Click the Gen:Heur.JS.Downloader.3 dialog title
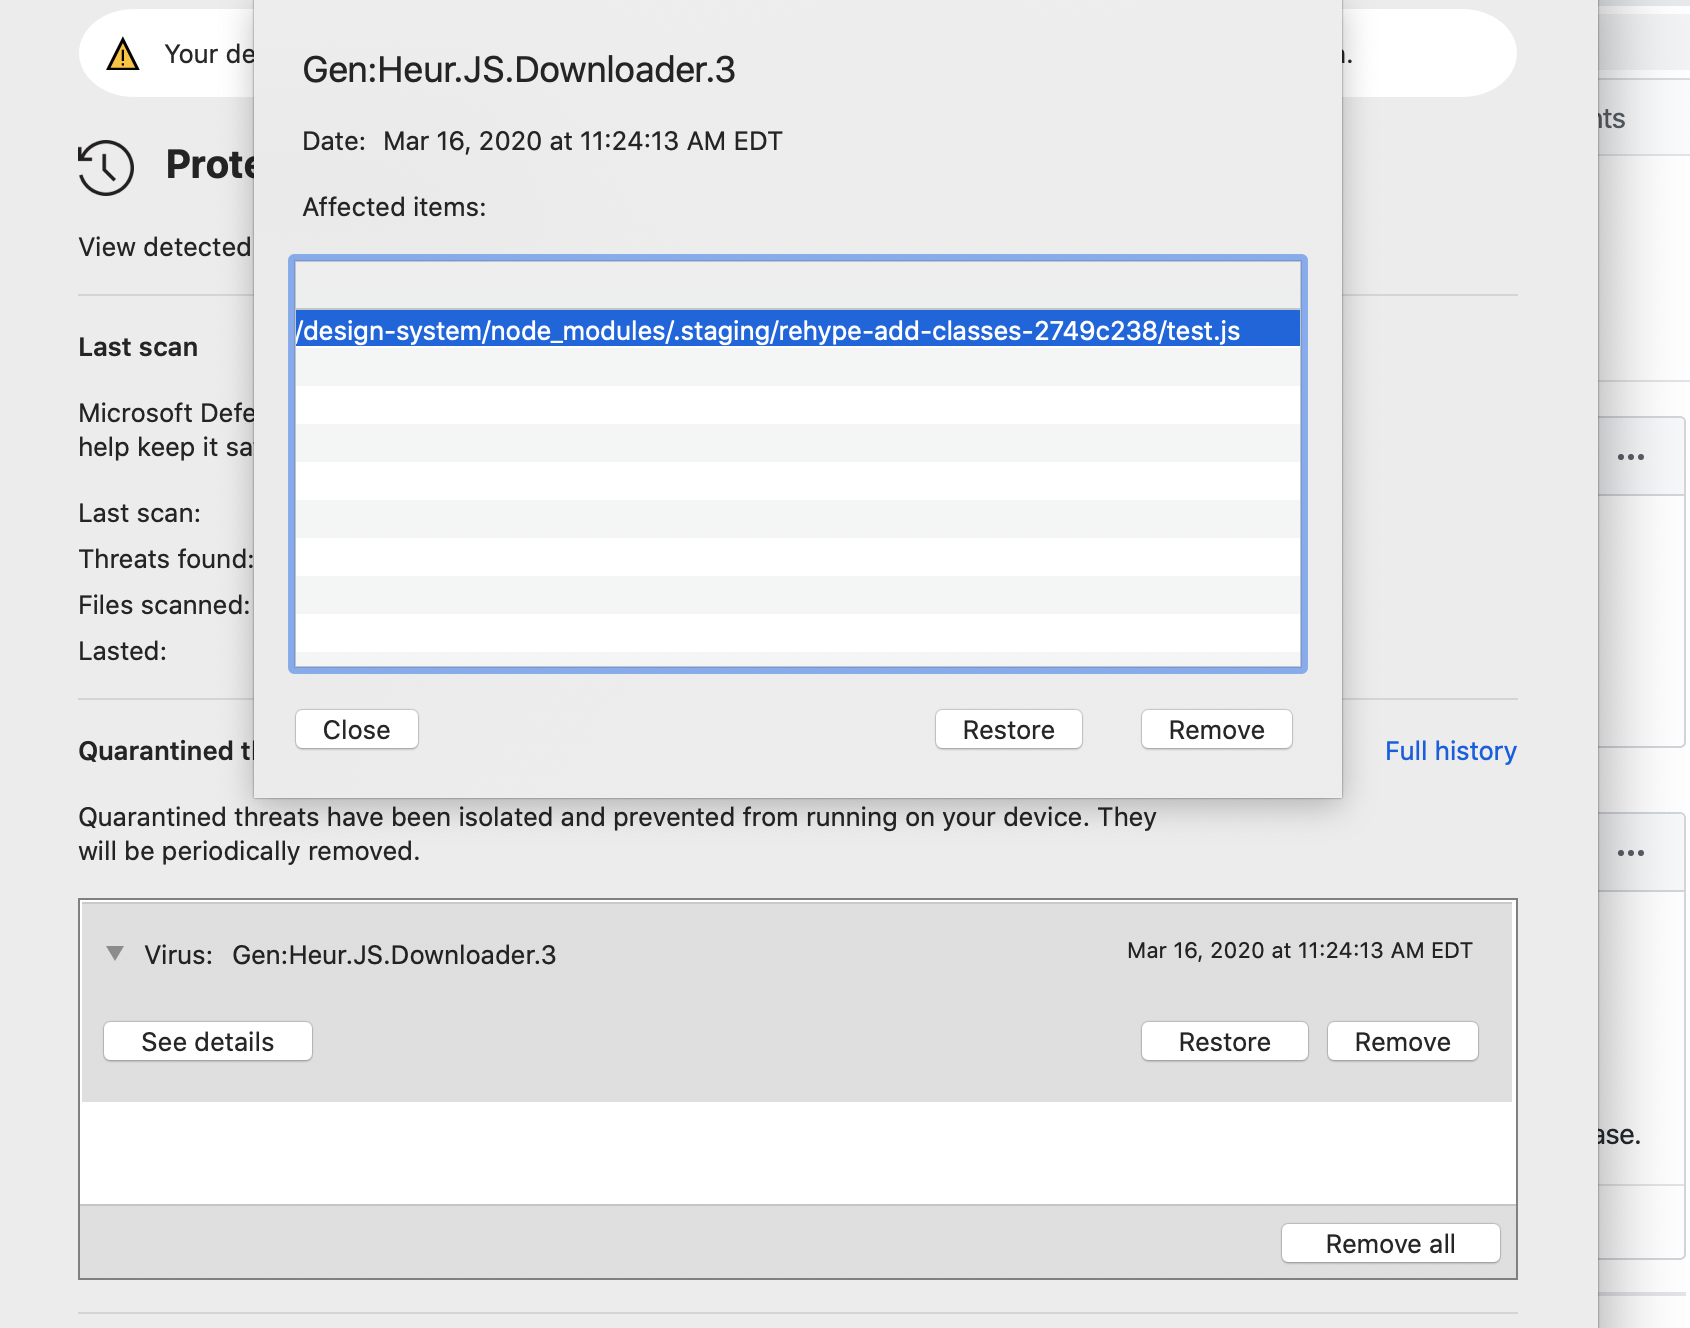The height and width of the screenshot is (1328, 1690). click(519, 69)
